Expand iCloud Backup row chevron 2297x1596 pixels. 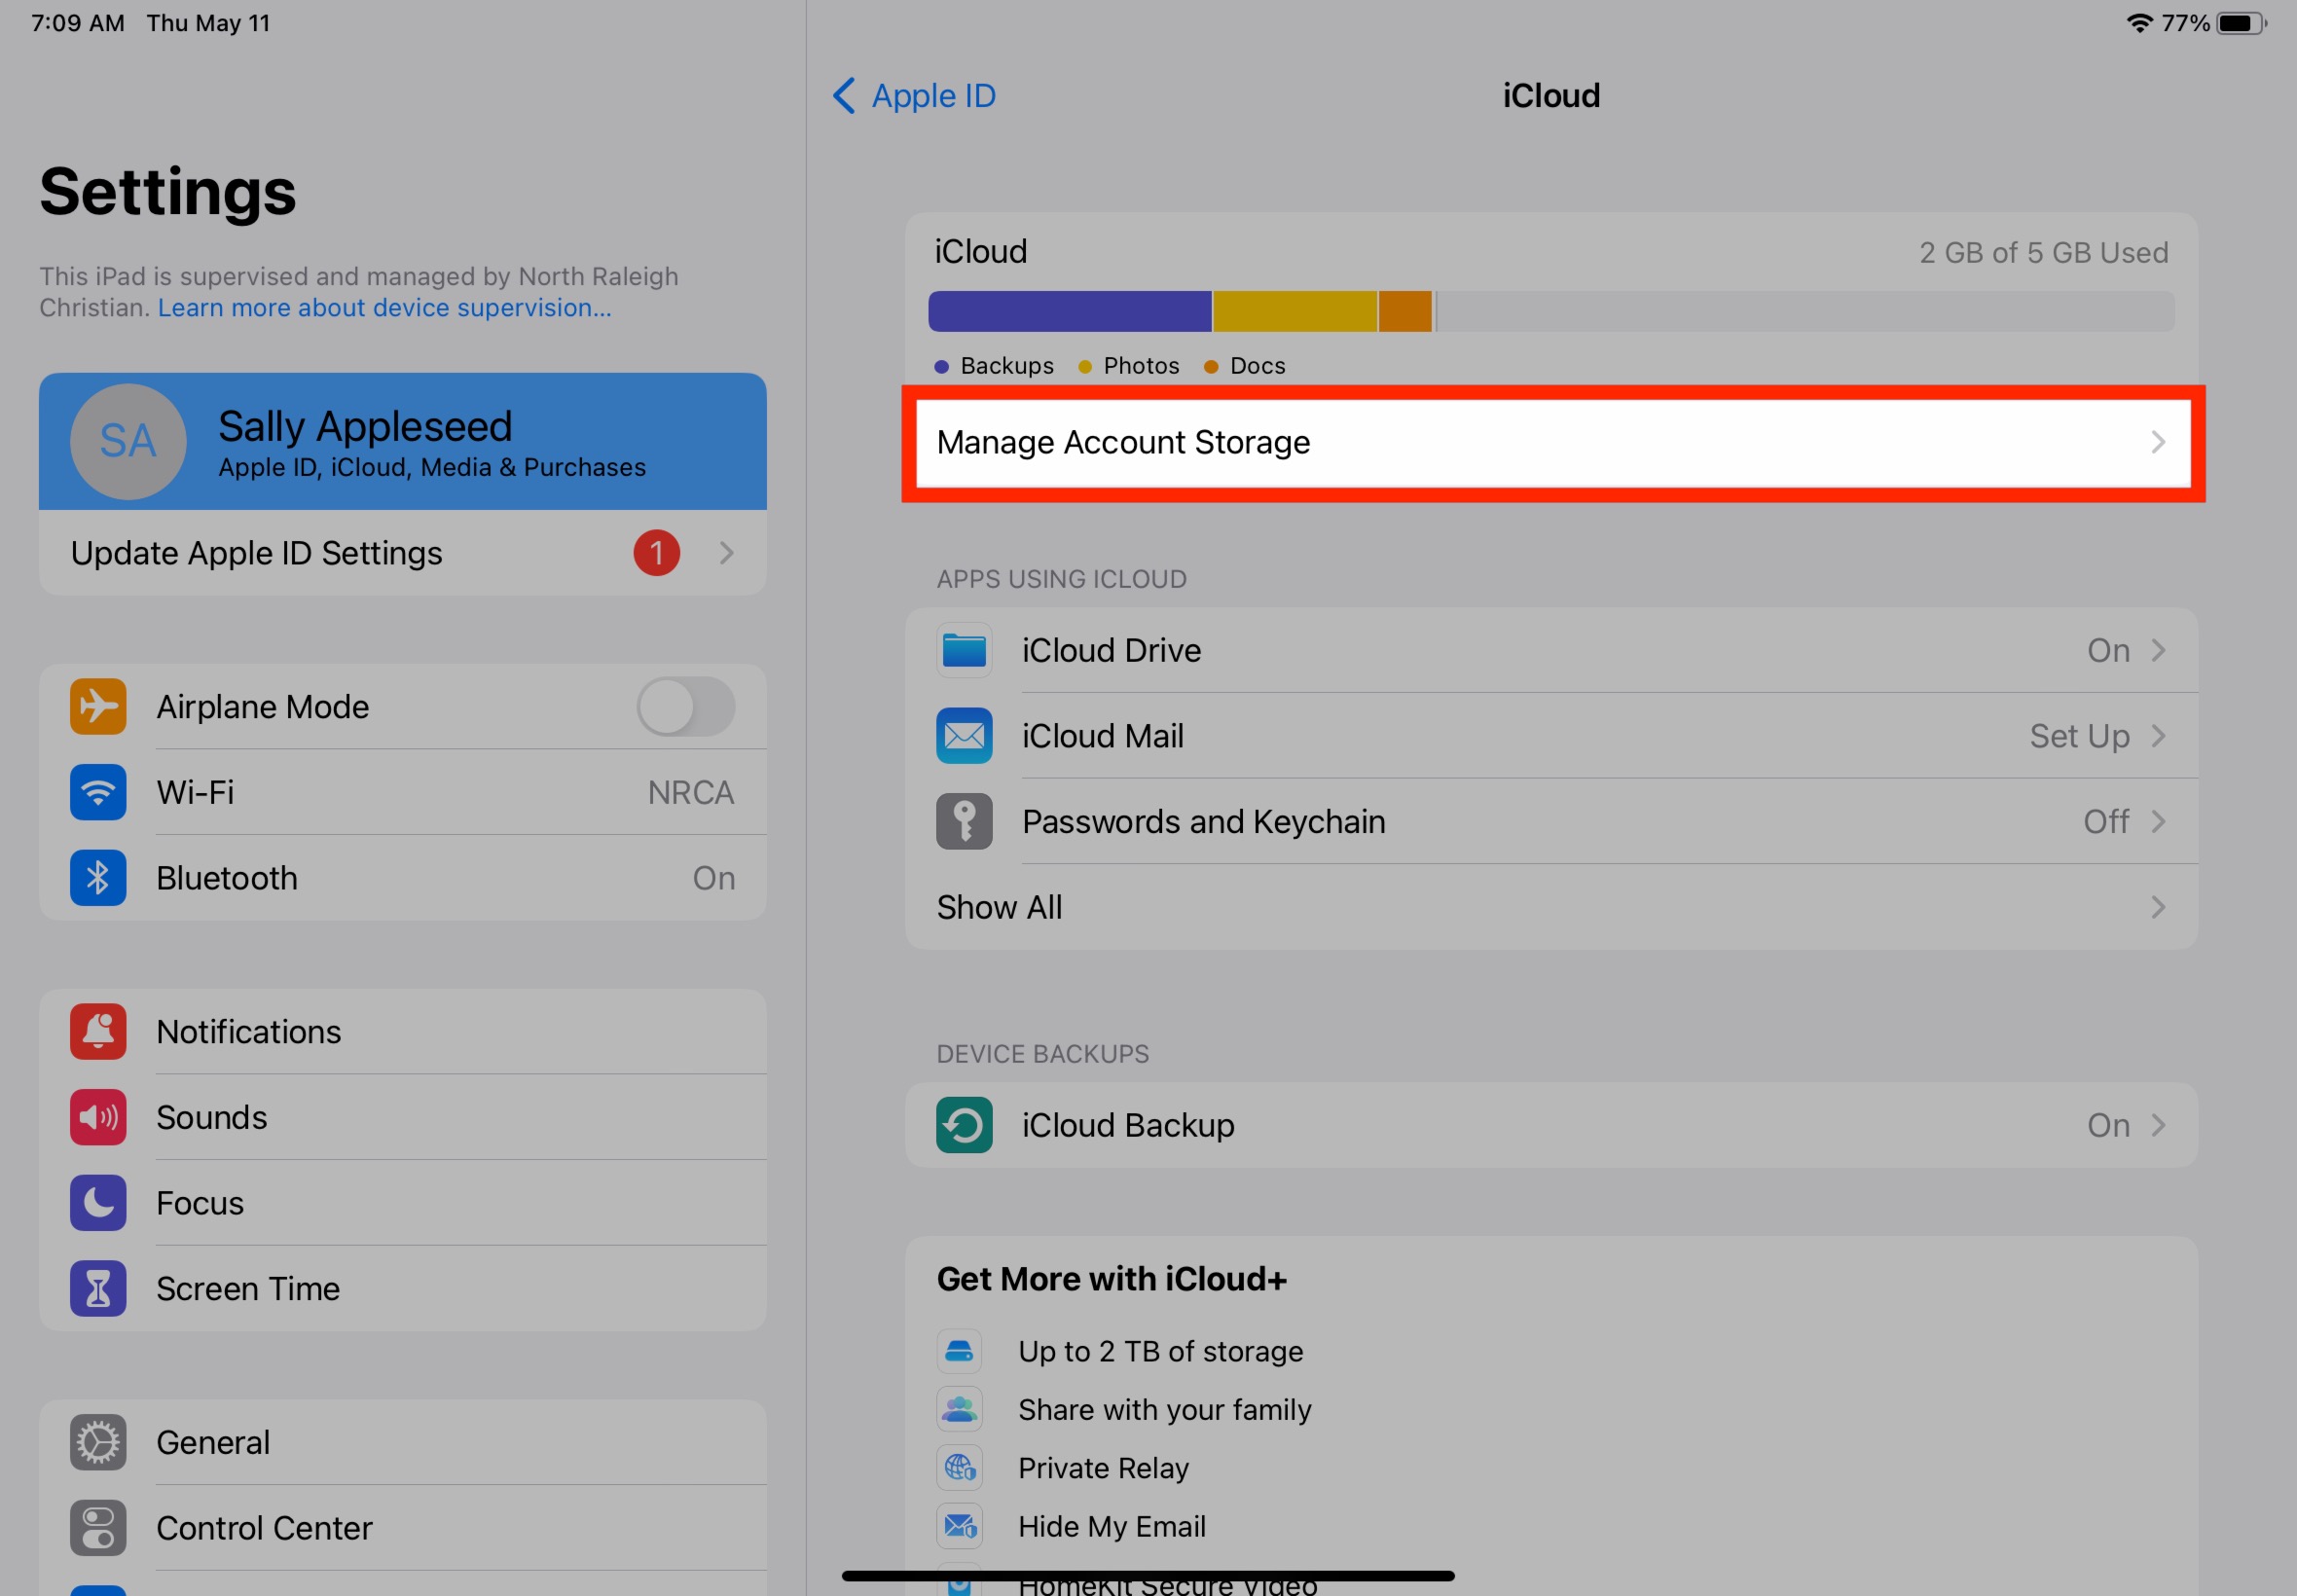click(x=2158, y=1125)
